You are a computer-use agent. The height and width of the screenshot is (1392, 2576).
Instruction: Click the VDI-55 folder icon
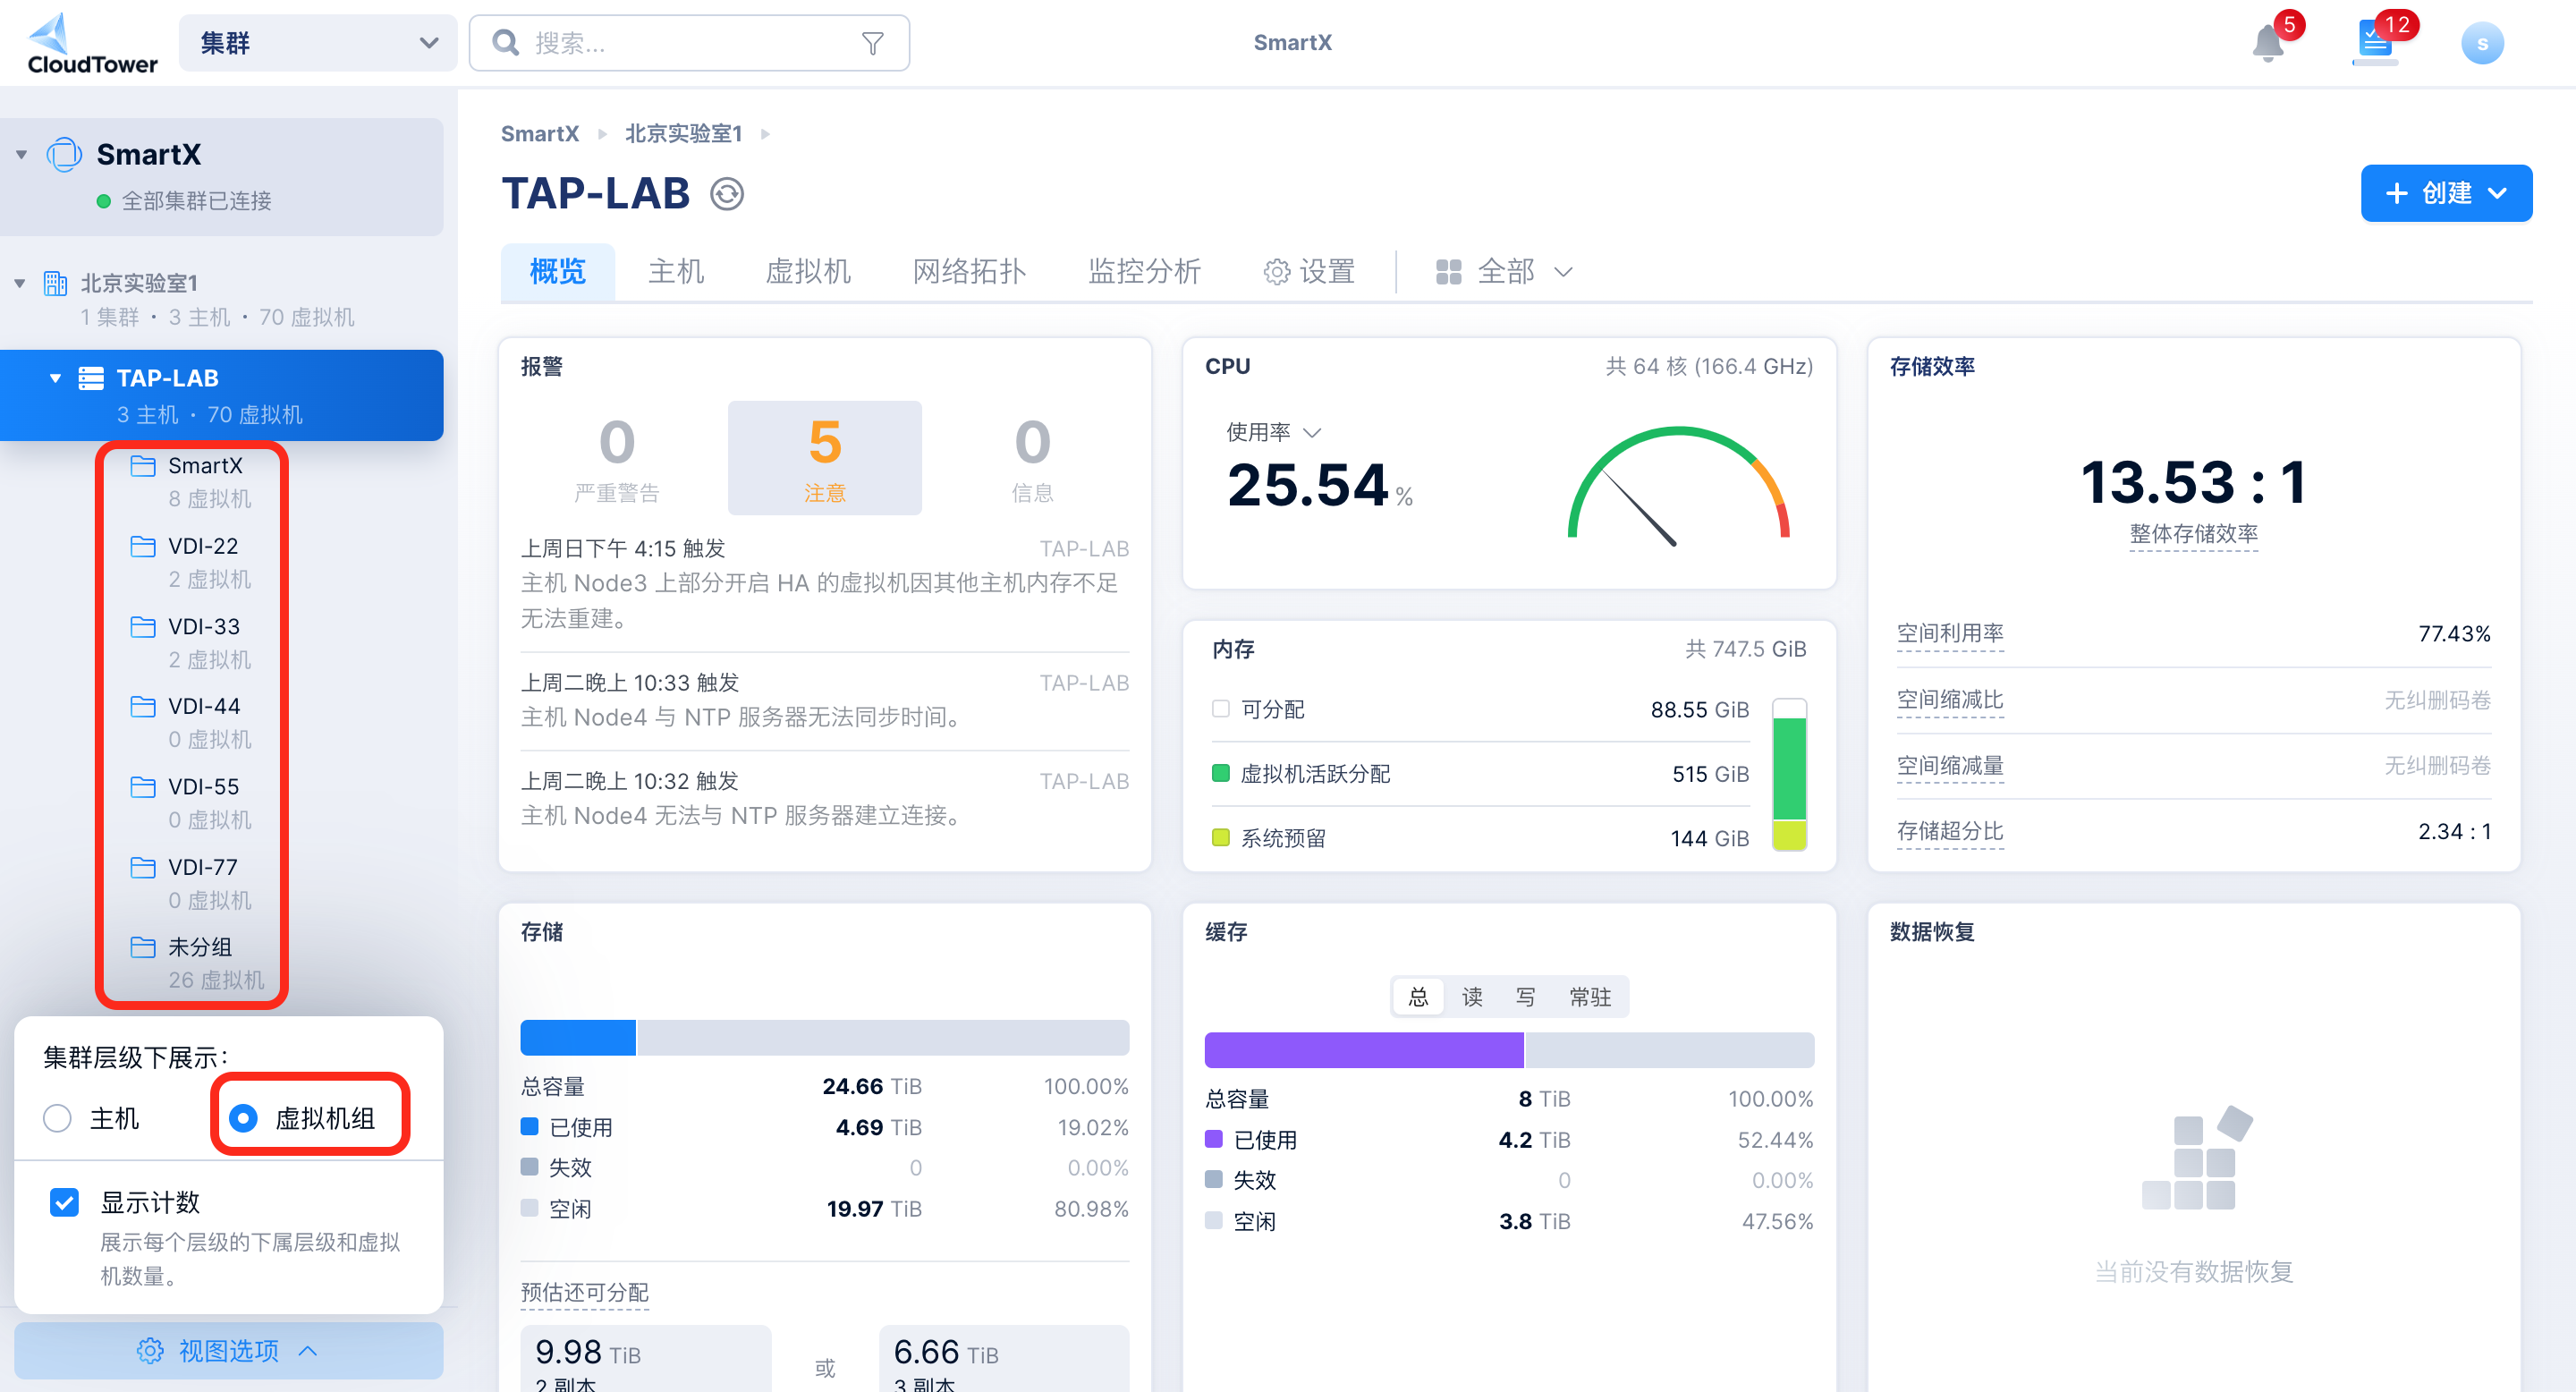pos(143,787)
